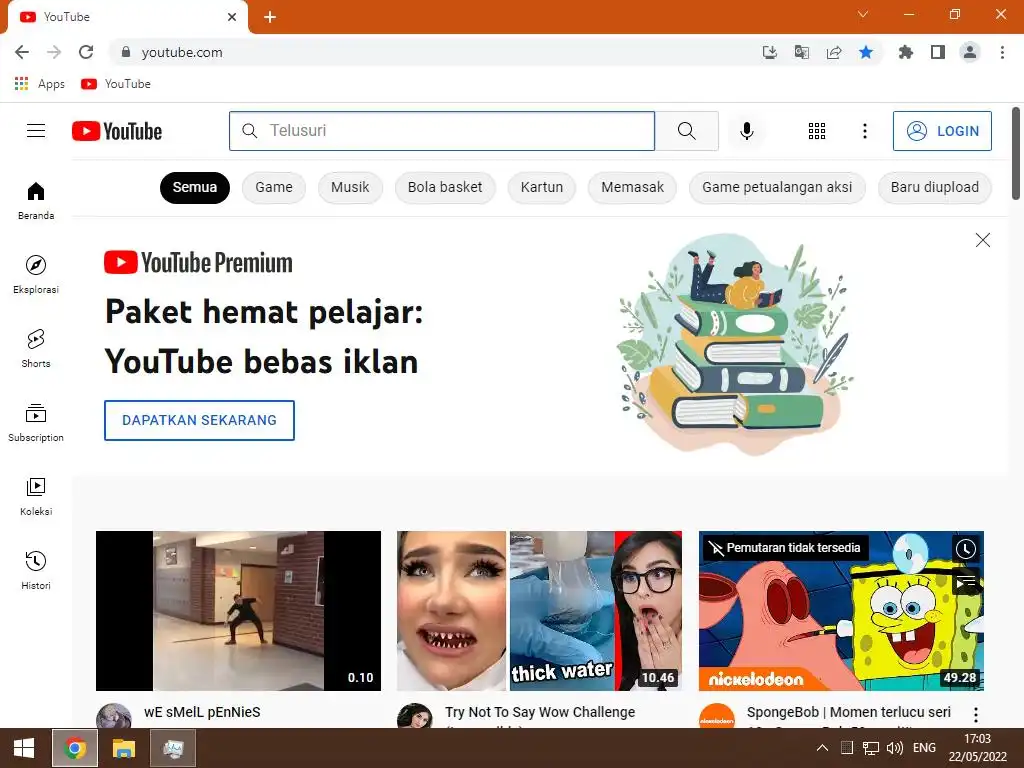Click the YouTube logo in header
1024x768 pixels.
tap(117, 131)
